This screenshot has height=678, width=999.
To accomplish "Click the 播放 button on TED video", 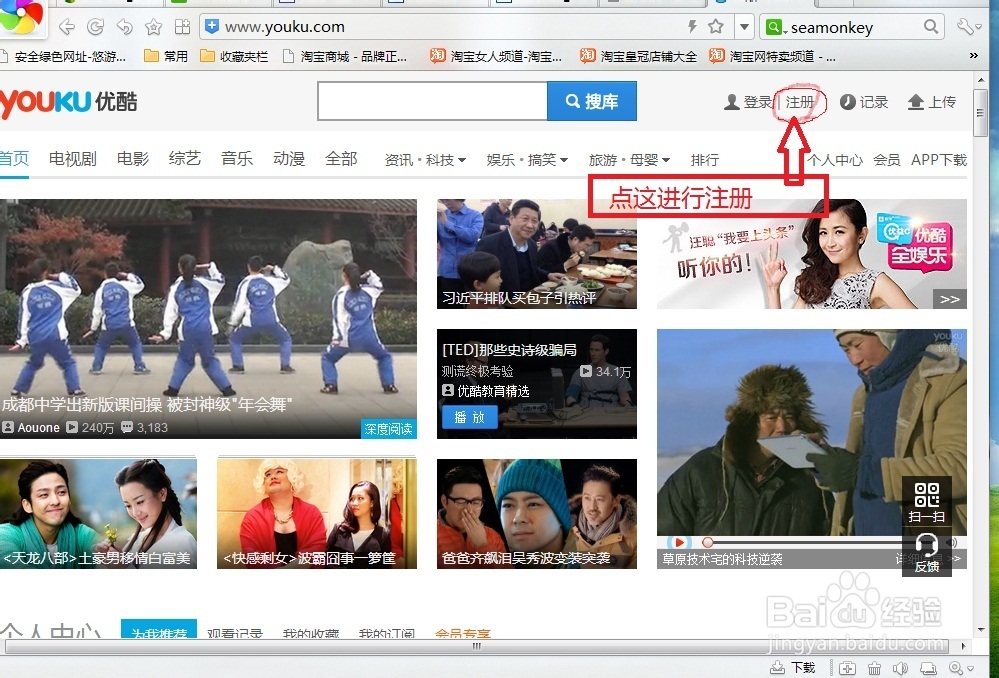I will (470, 417).
